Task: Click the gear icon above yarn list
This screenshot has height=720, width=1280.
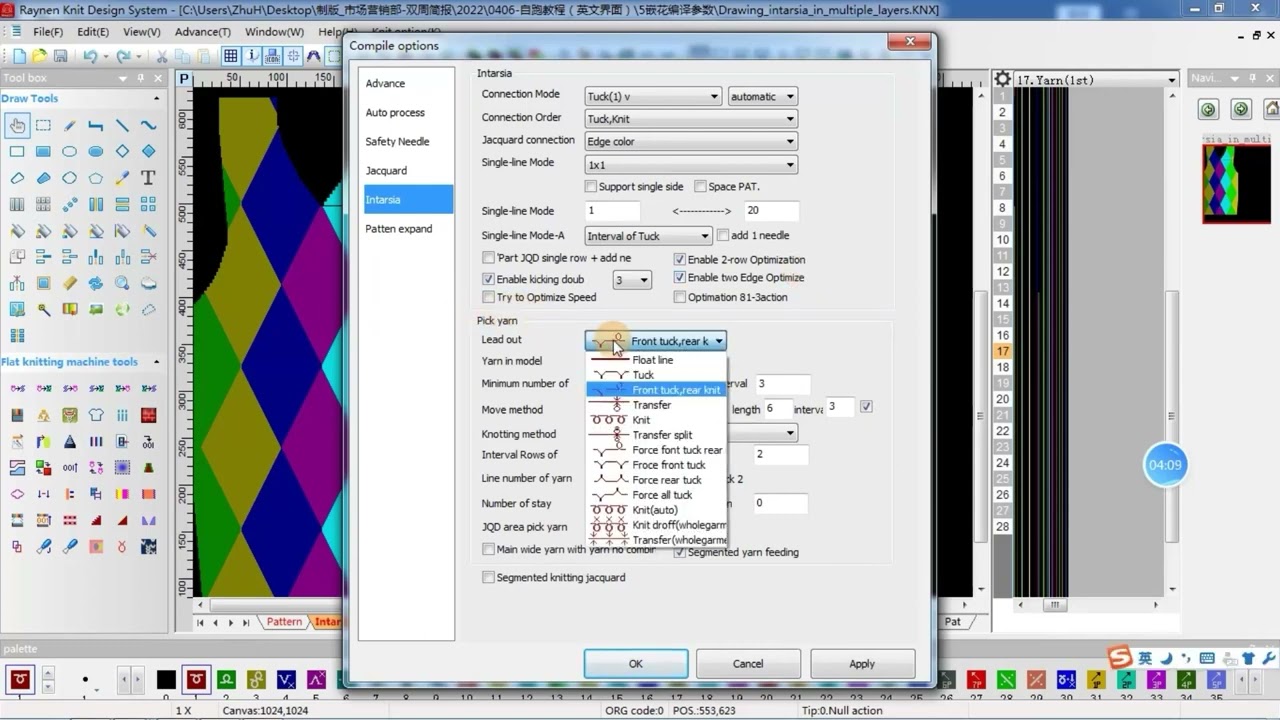Action: click(x=1002, y=79)
